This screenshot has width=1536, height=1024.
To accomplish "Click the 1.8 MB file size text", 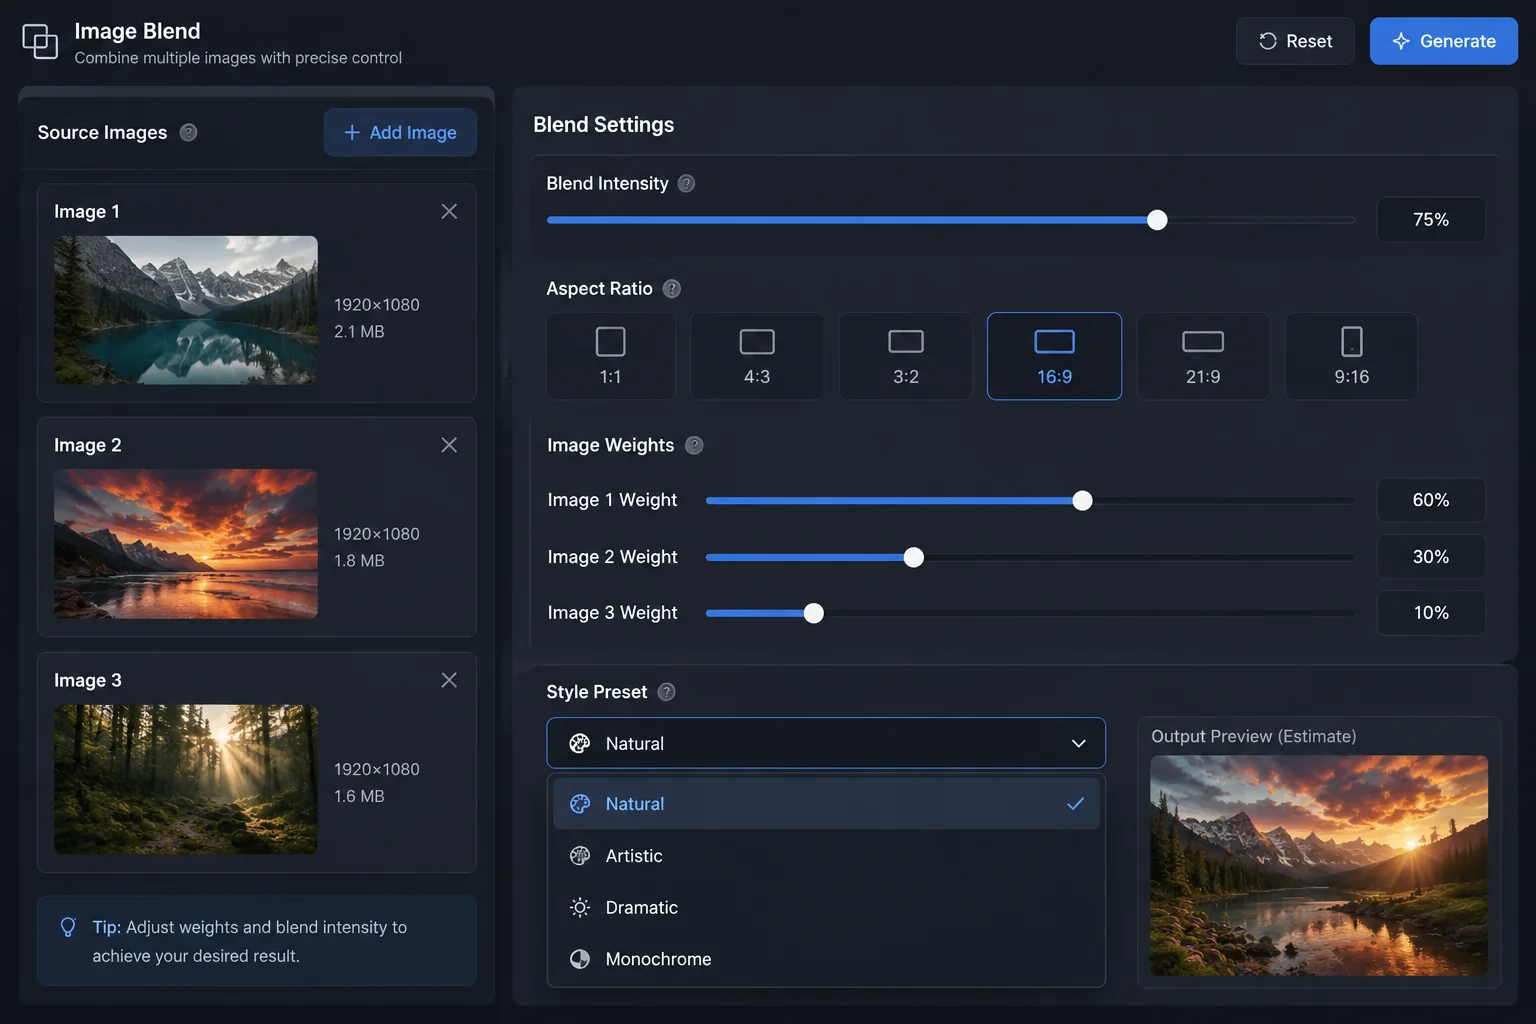I will pos(359,561).
